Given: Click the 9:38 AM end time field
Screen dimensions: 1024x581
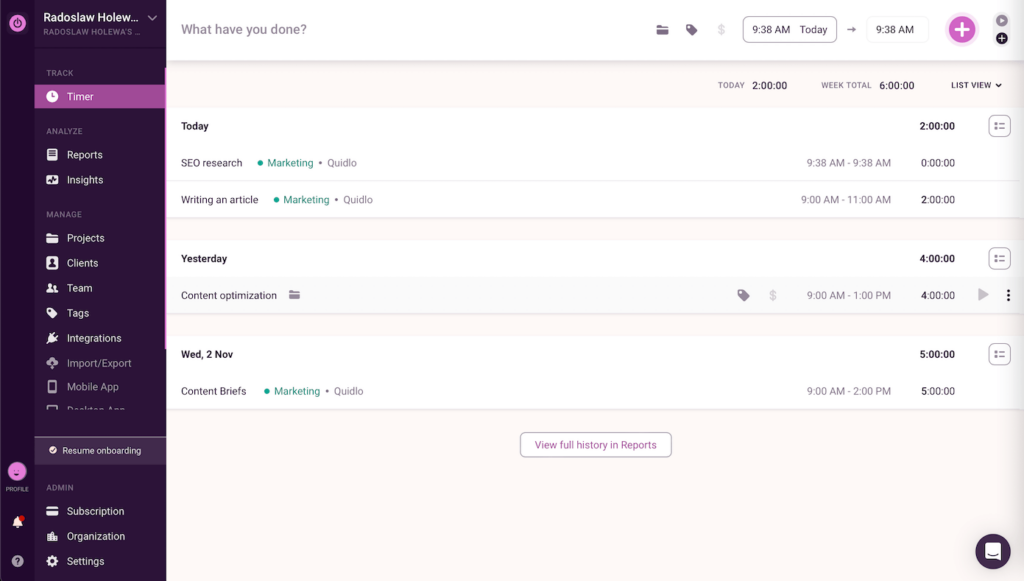Looking at the screenshot, I should (x=897, y=29).
